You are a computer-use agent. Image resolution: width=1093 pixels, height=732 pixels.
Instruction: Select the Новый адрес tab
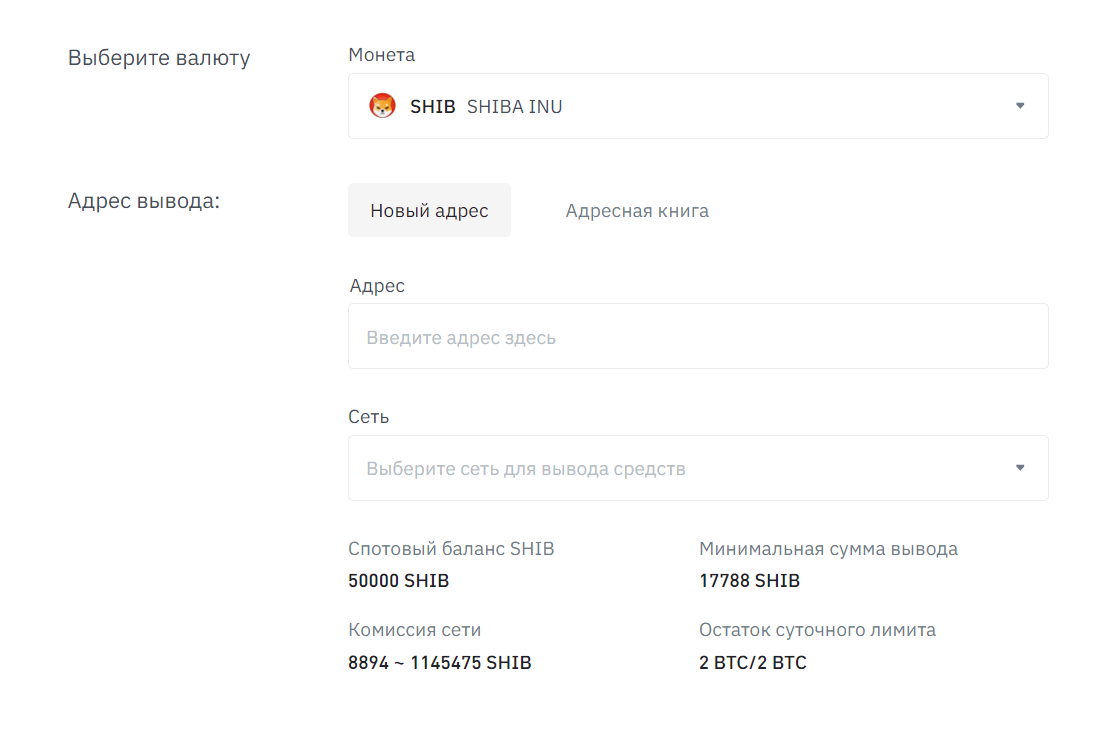pyautogui.click(x=429, y=211)
